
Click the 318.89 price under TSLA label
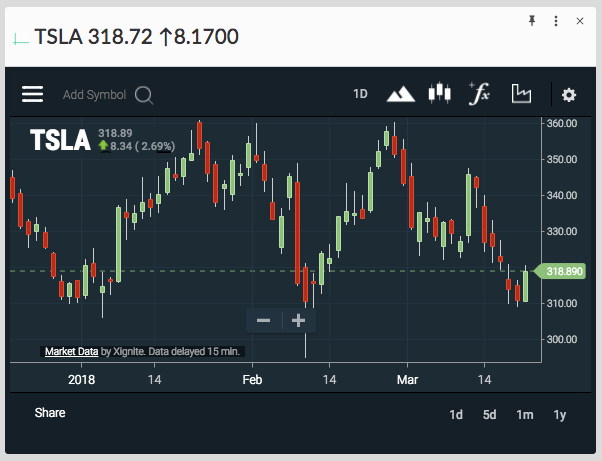[115, 133]
